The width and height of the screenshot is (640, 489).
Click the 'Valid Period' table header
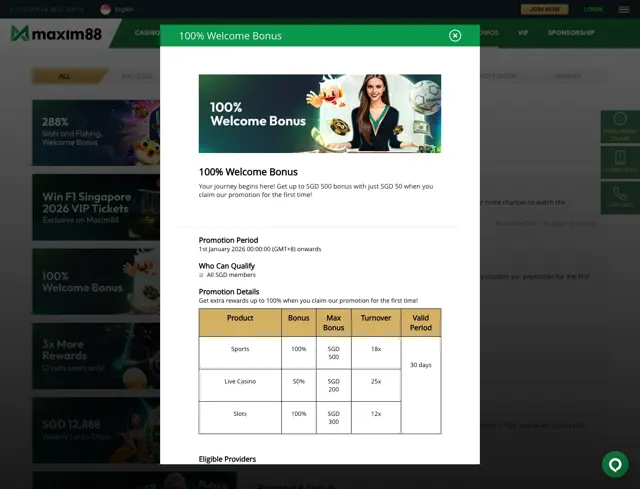click(x=421, y=322)
